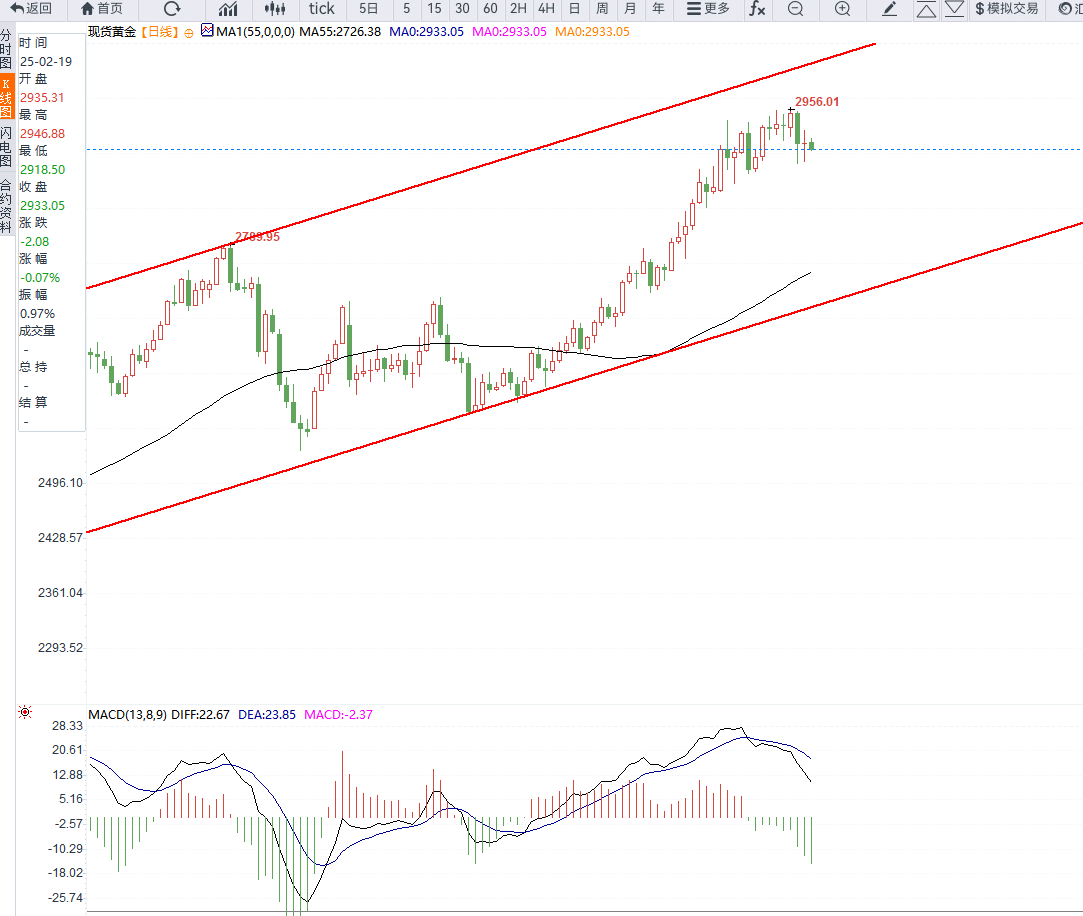Select the 2H timeframe
Image resolution: width=1083 pixels, height=916 pixels.
coord(518,9)
